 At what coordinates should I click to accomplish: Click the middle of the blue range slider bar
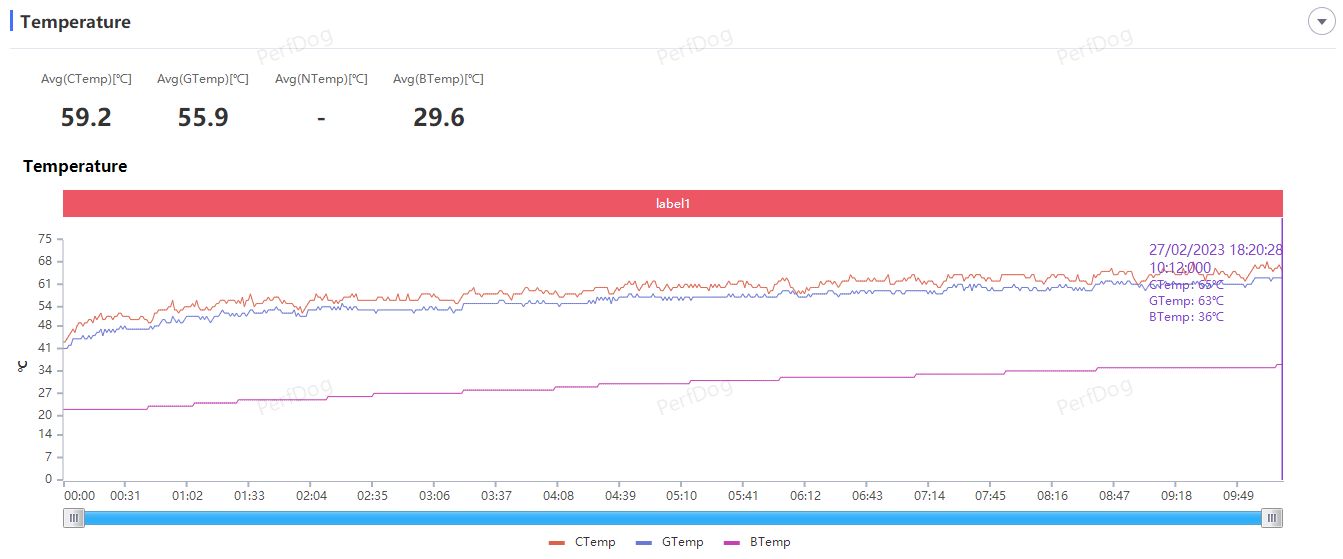[x=673, y=517]
